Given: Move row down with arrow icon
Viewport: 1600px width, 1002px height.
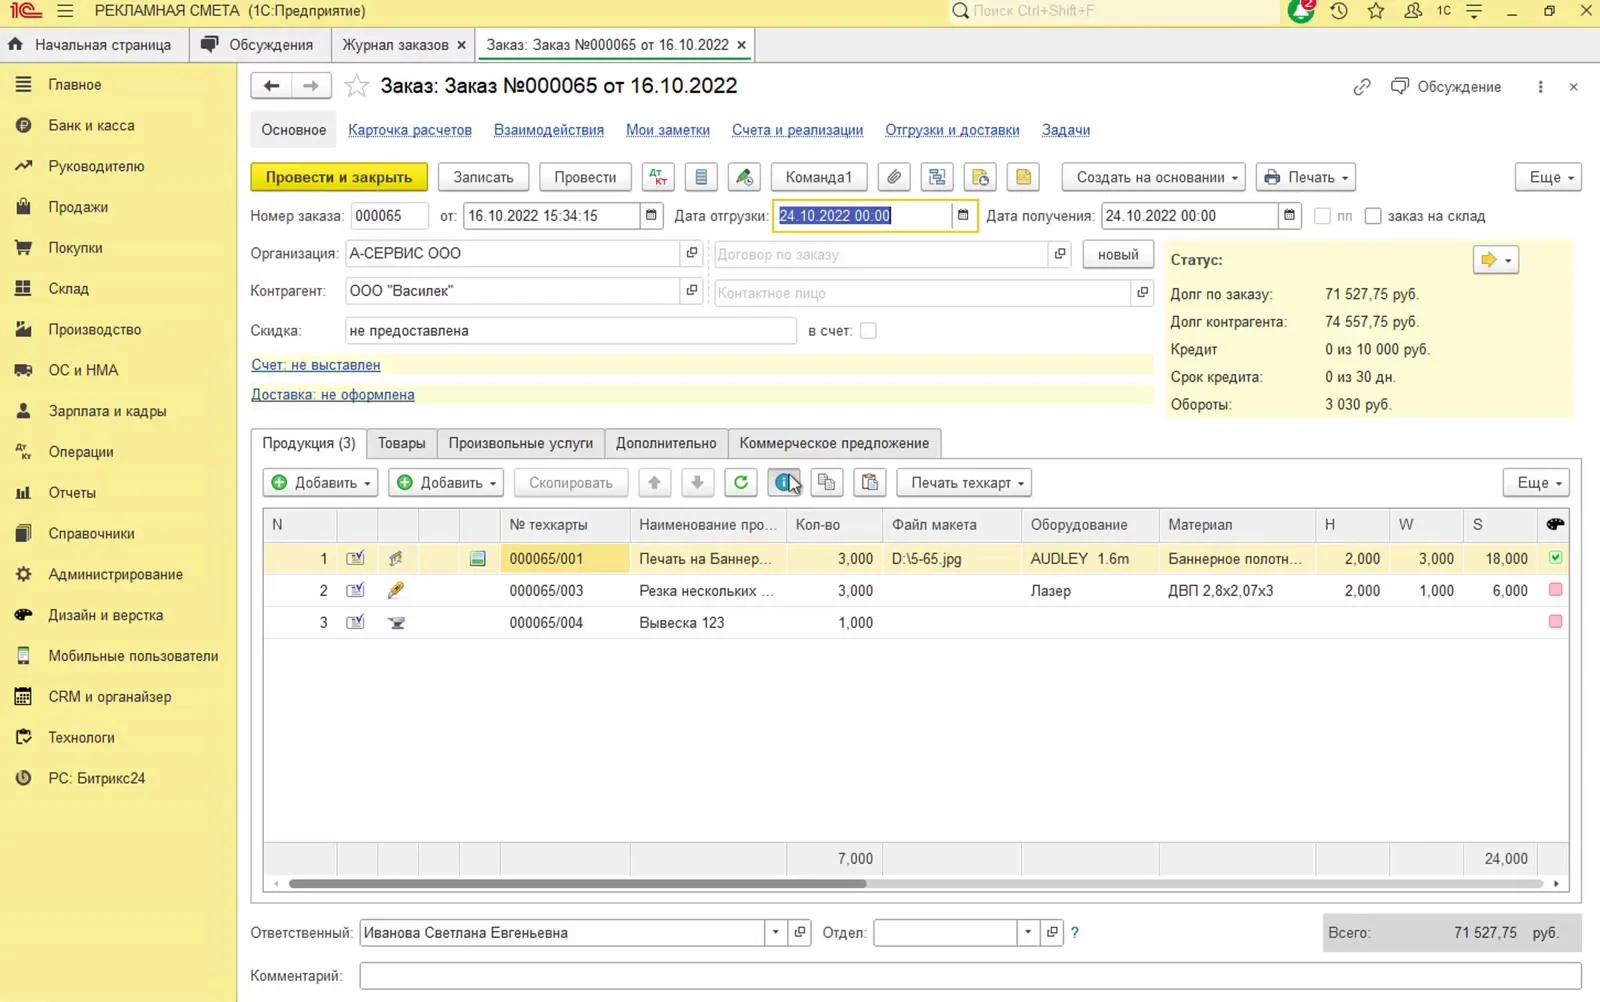Looking at the screenshot, I should click(x=697, y=483).
